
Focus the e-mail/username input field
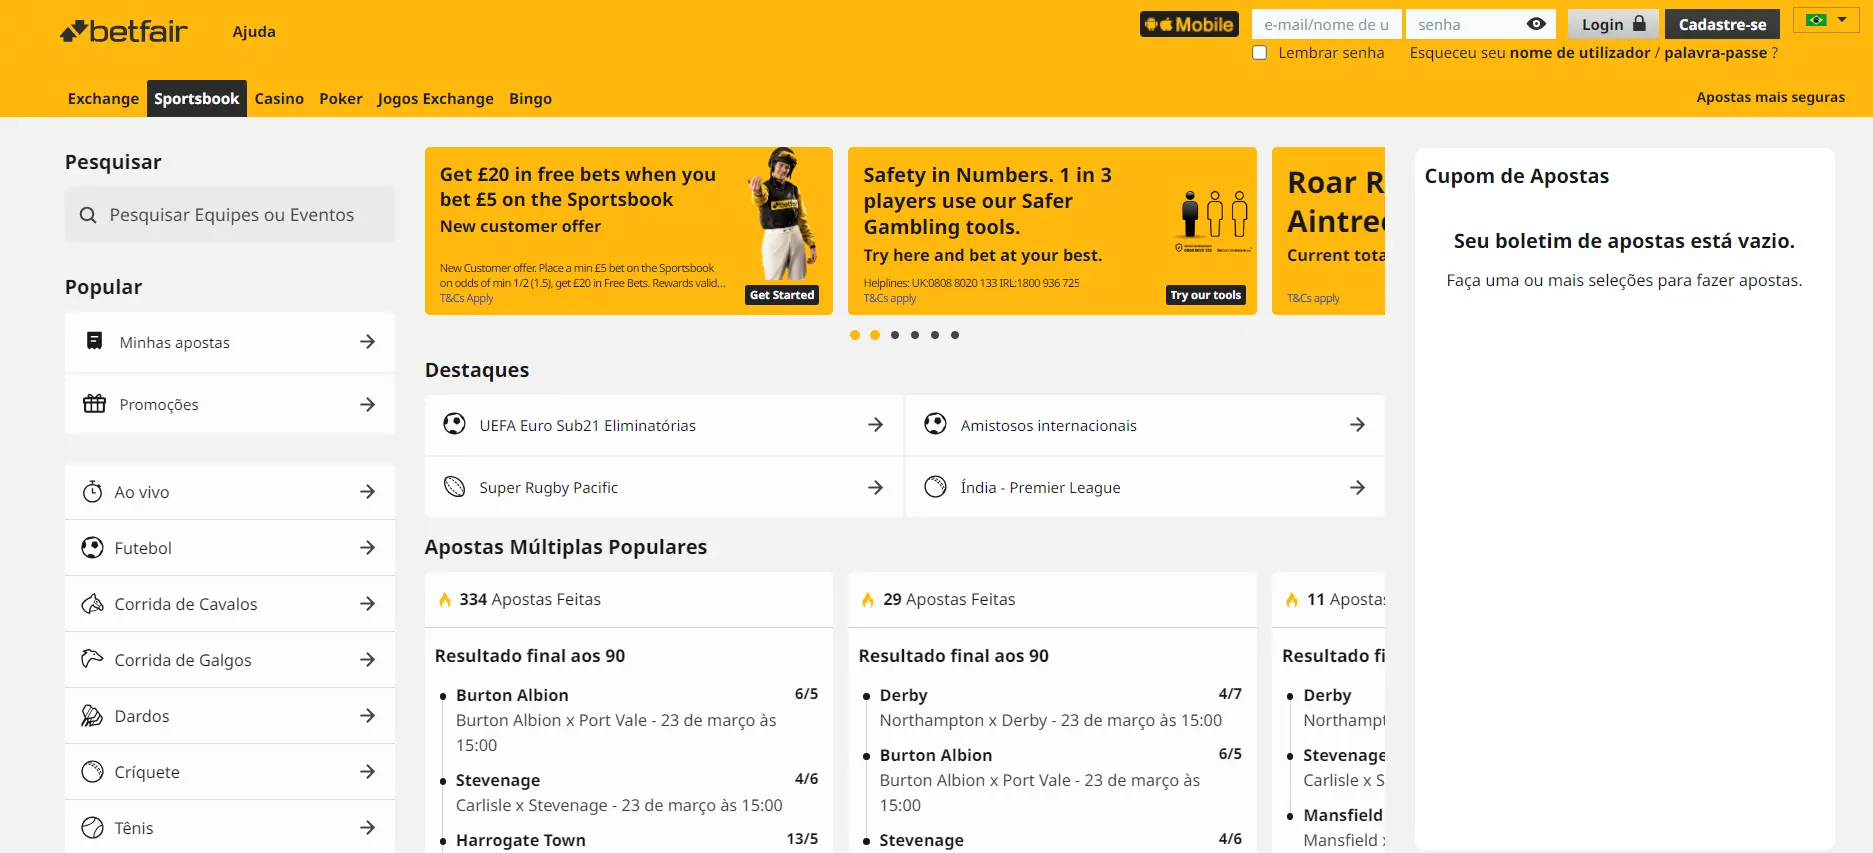pos(1327,24)
